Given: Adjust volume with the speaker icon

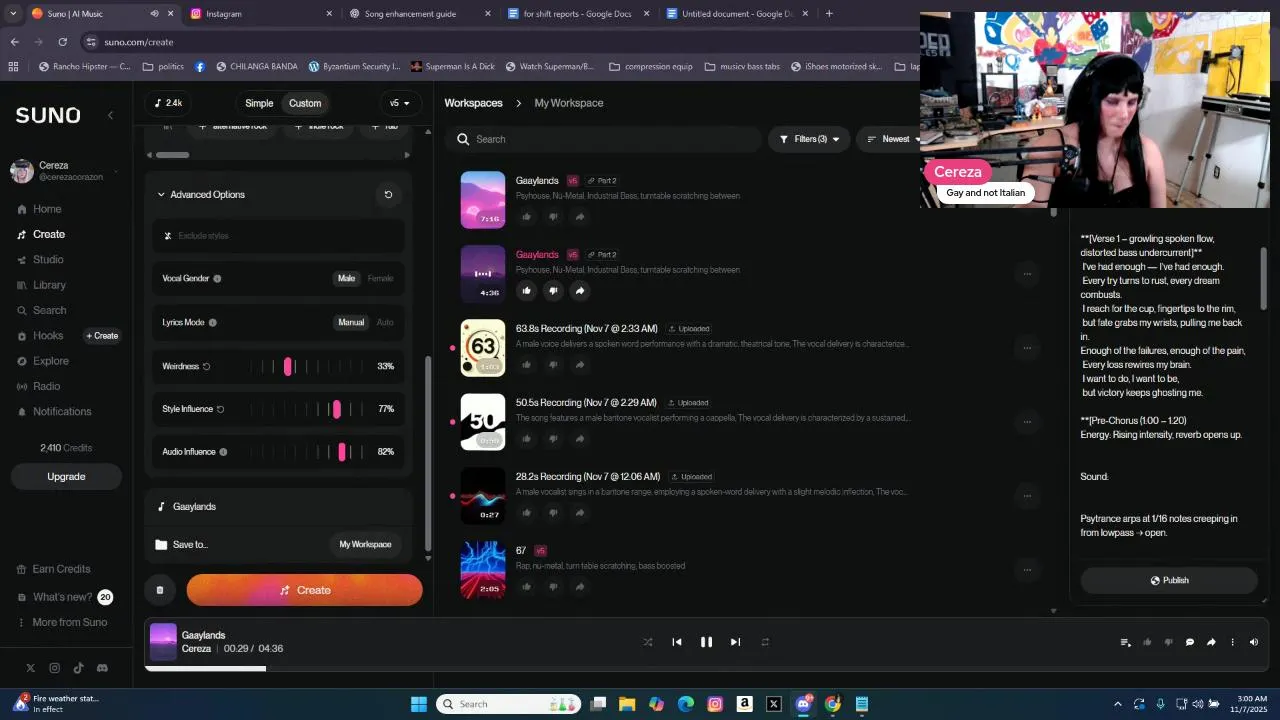Looking at the screenshot, I should click(x=1254, y=643).
